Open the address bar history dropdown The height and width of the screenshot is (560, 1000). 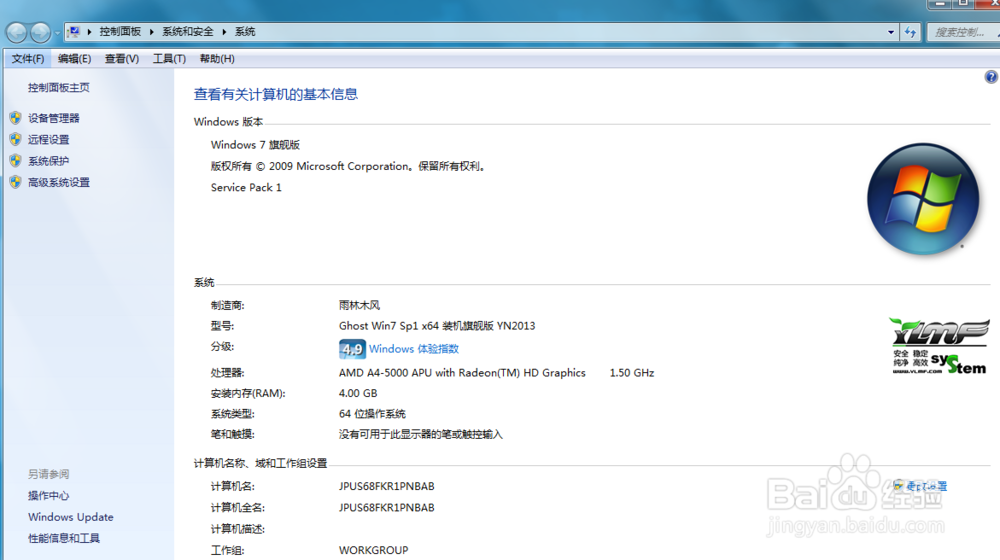891,32
